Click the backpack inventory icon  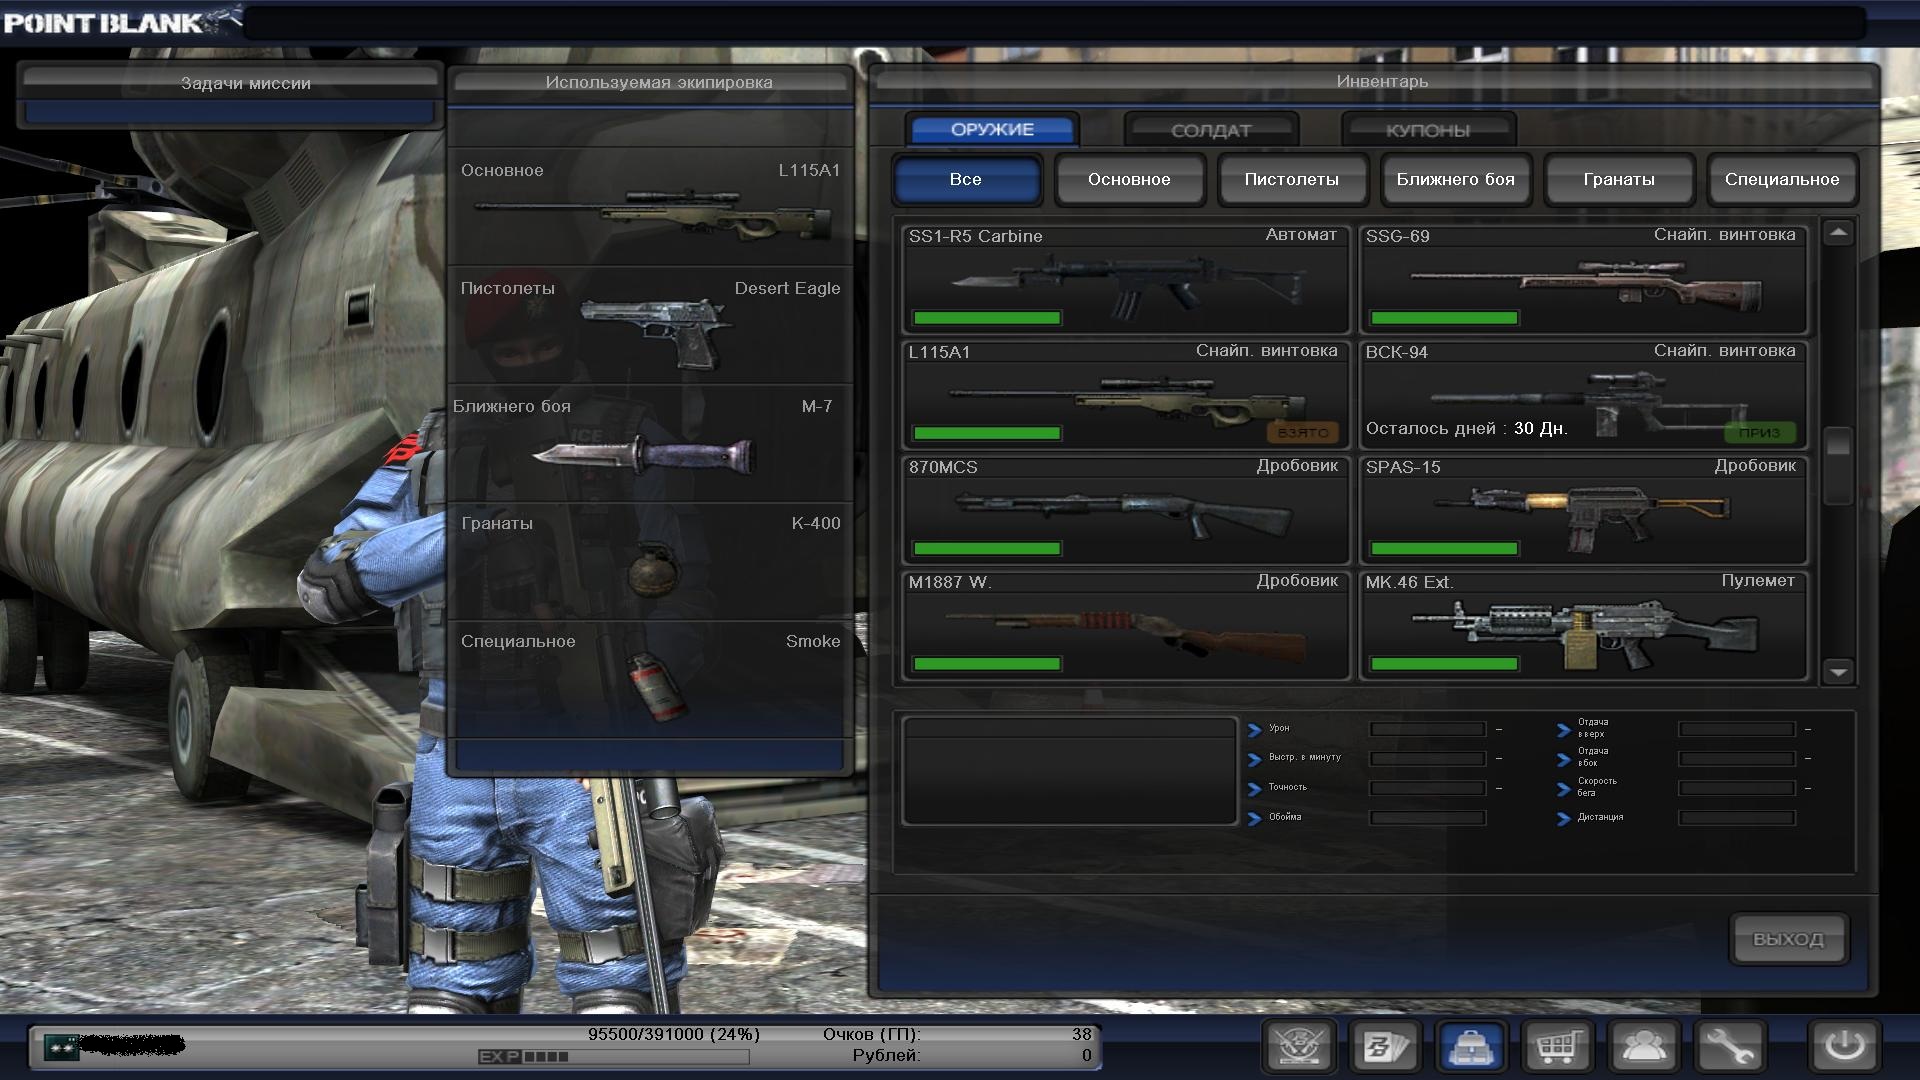click(1471, 1047)
